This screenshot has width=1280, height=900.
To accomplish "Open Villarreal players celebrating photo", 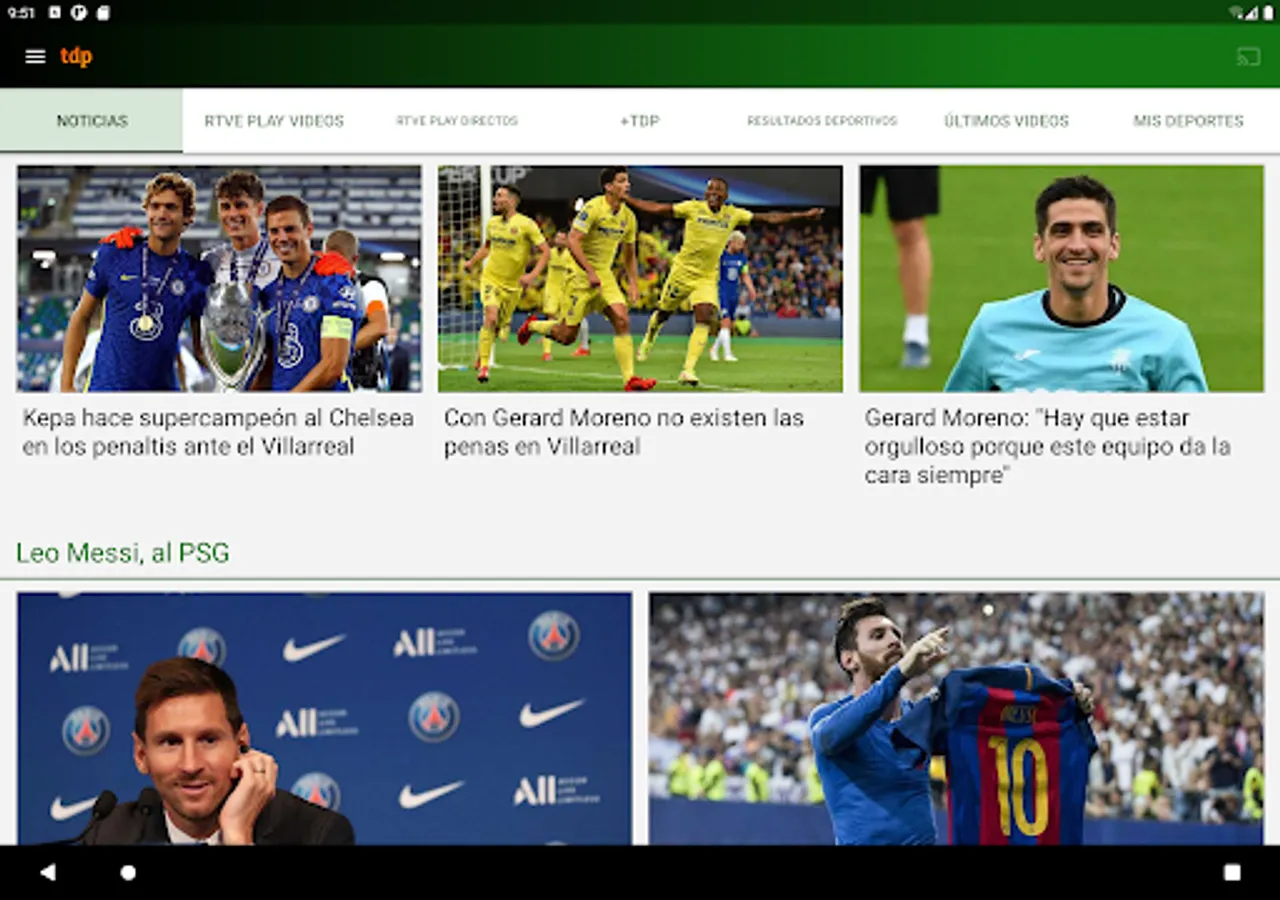I will (640, 278).
